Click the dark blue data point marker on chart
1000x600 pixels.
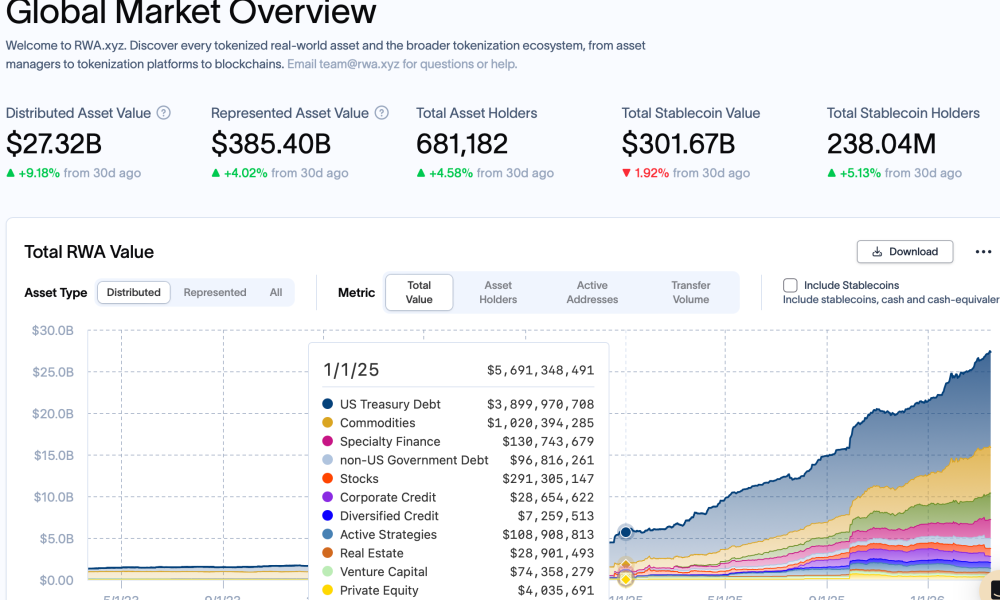(626, 532)
